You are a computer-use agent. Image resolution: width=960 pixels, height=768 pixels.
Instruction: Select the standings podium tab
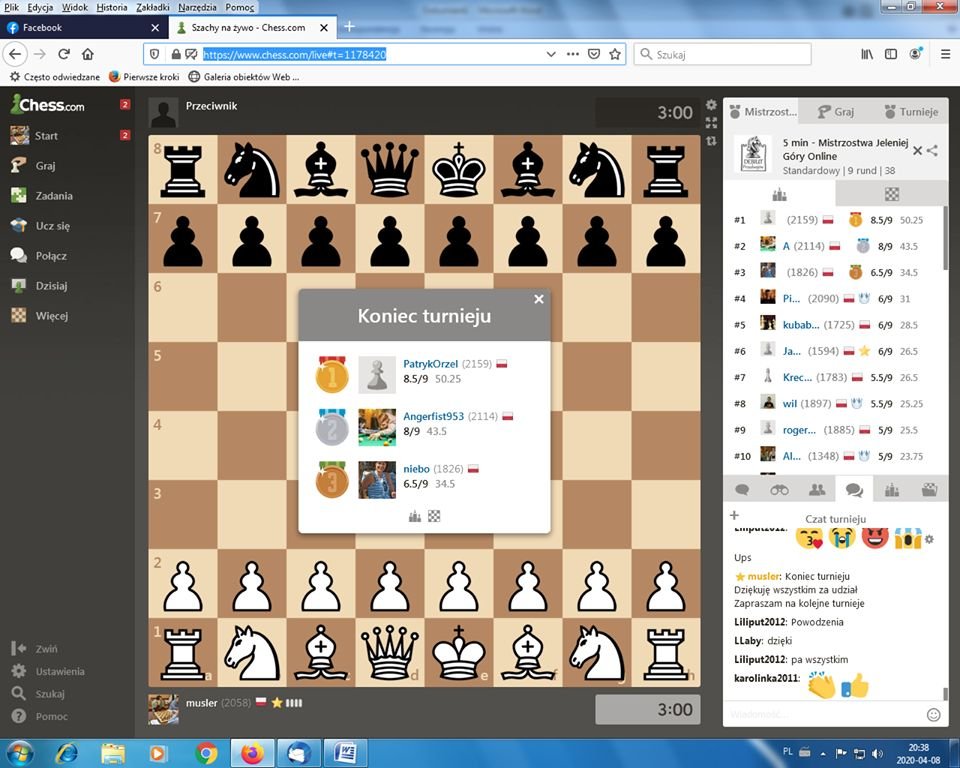pos(779,195)
